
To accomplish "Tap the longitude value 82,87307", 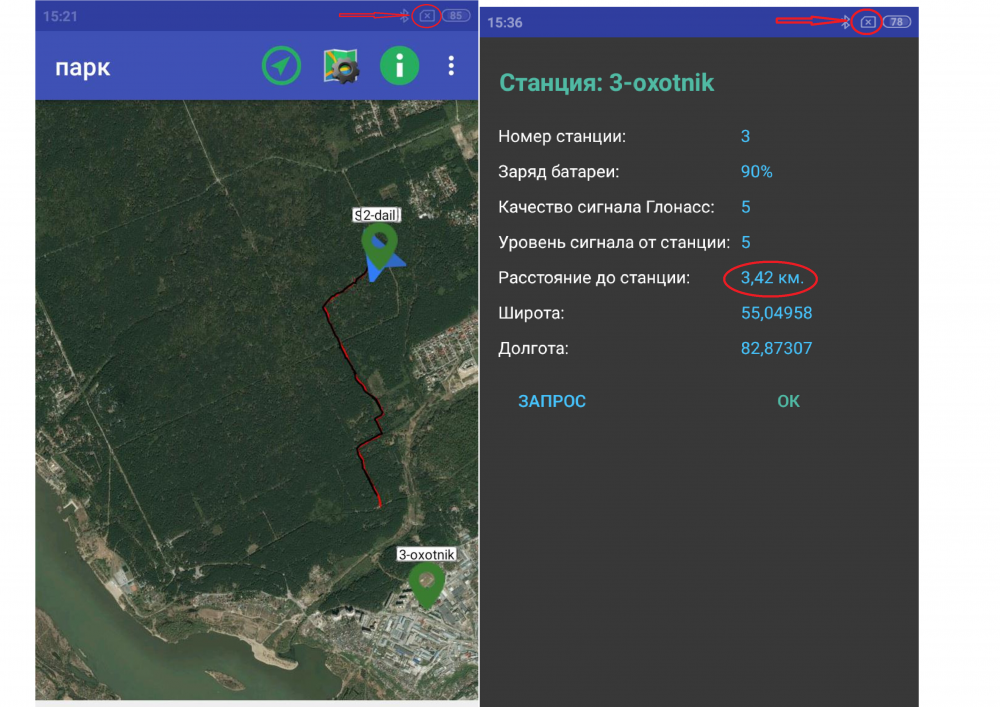I will 776,349.
